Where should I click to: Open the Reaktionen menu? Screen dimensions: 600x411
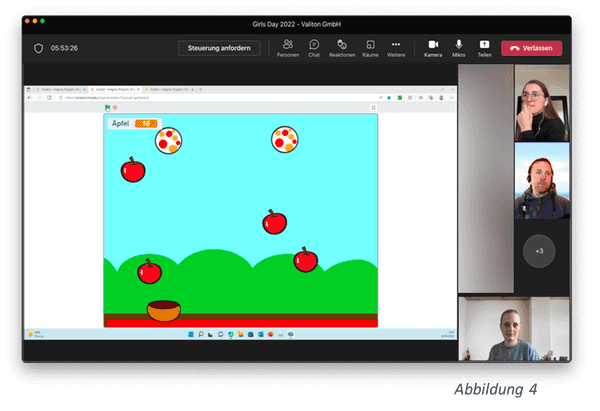(342, 47)
